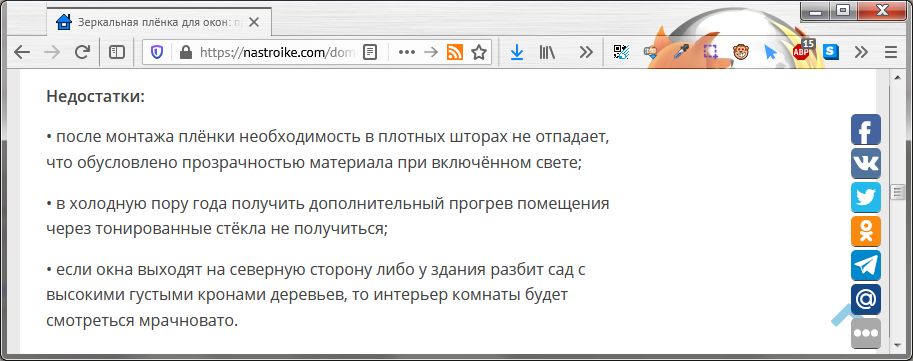Open the Adblock Plus ABP menu
This screenshot has height=361, width=913.
802,51
